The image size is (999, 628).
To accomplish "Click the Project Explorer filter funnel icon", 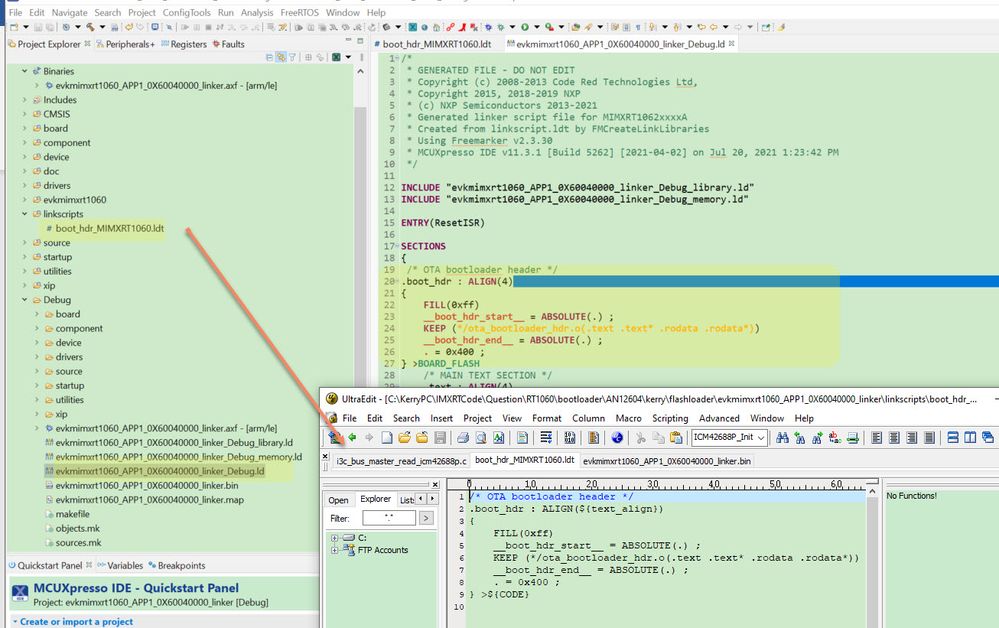I will tap(292, 57).
